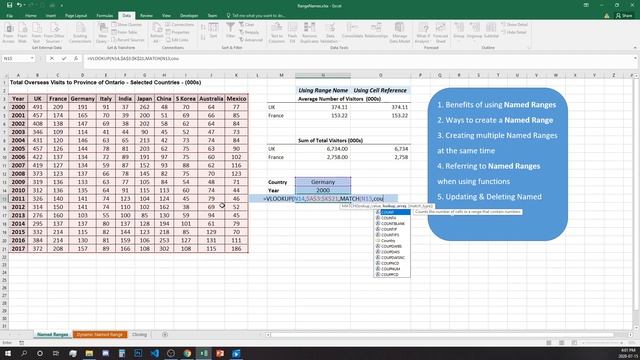Click Show Queries in Get & Transform
640x360 pixels.
click(127, 24)
